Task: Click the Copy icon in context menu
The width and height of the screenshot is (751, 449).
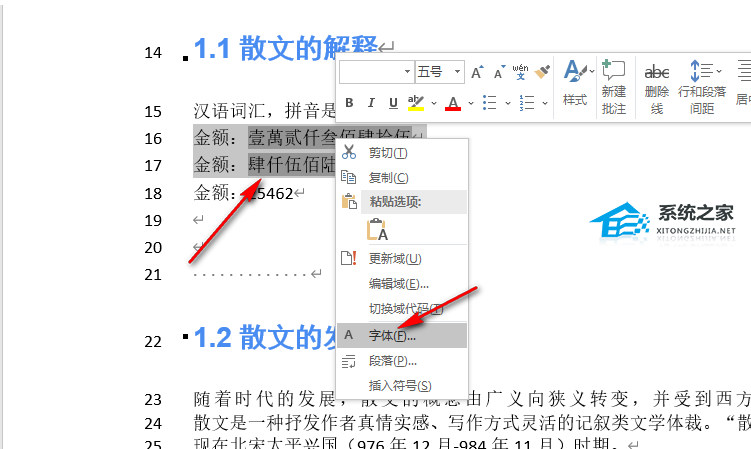Action: coord(349,177)
